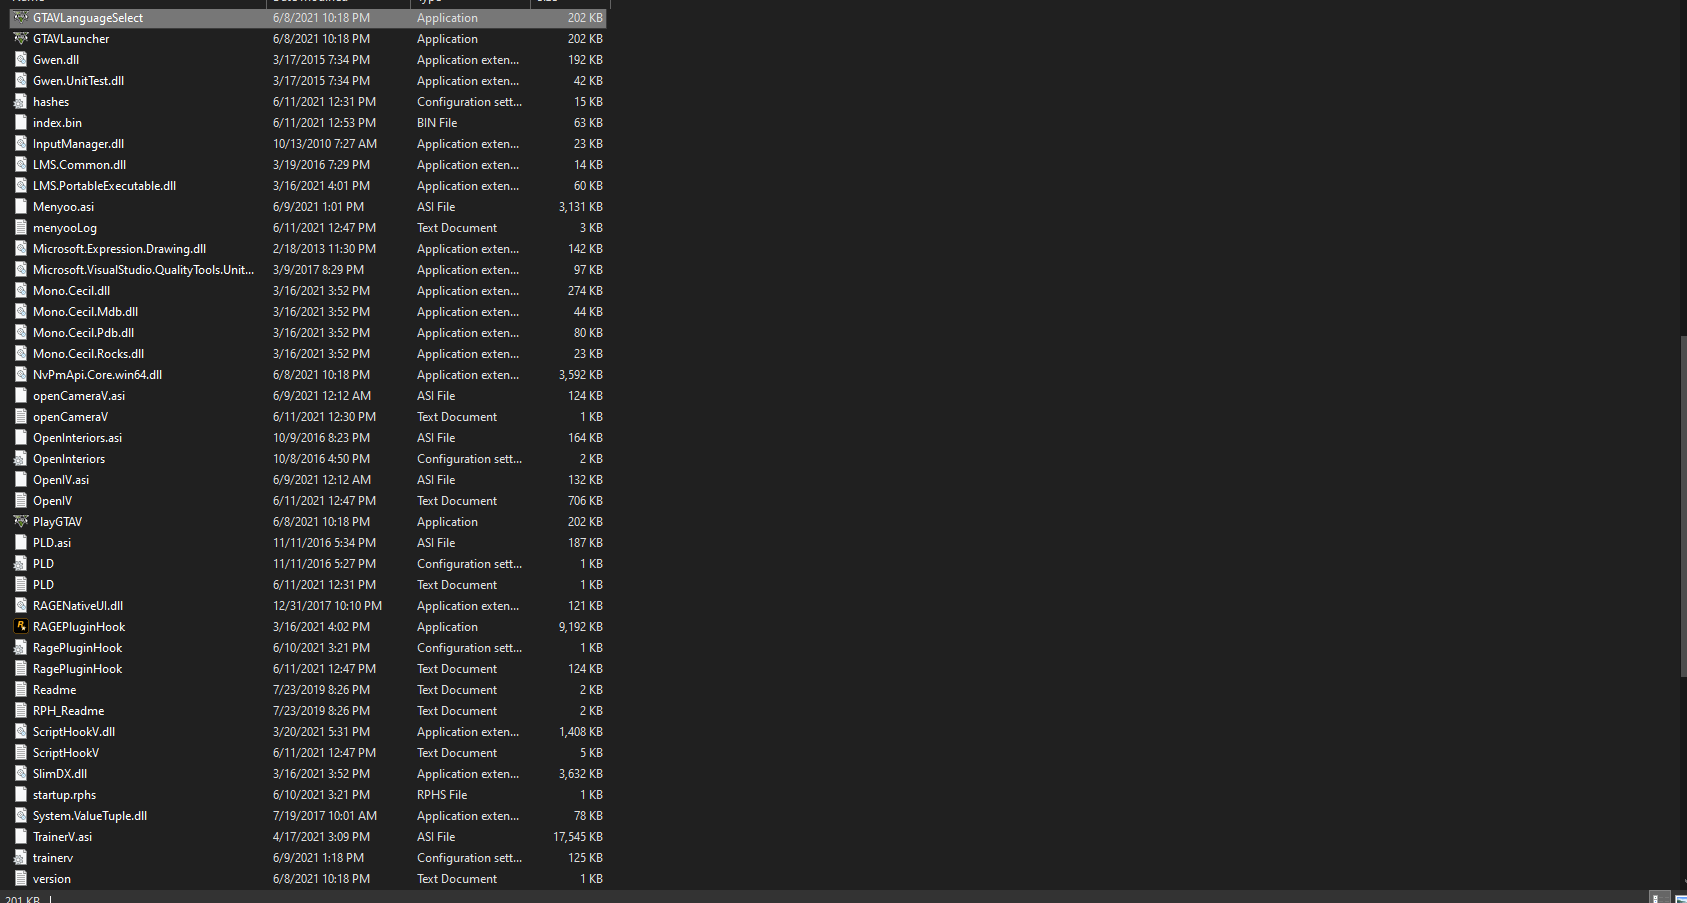Click the file name Mono.Cecil.Rocks.dll
Screen dimensions: 1687x903
88,354
